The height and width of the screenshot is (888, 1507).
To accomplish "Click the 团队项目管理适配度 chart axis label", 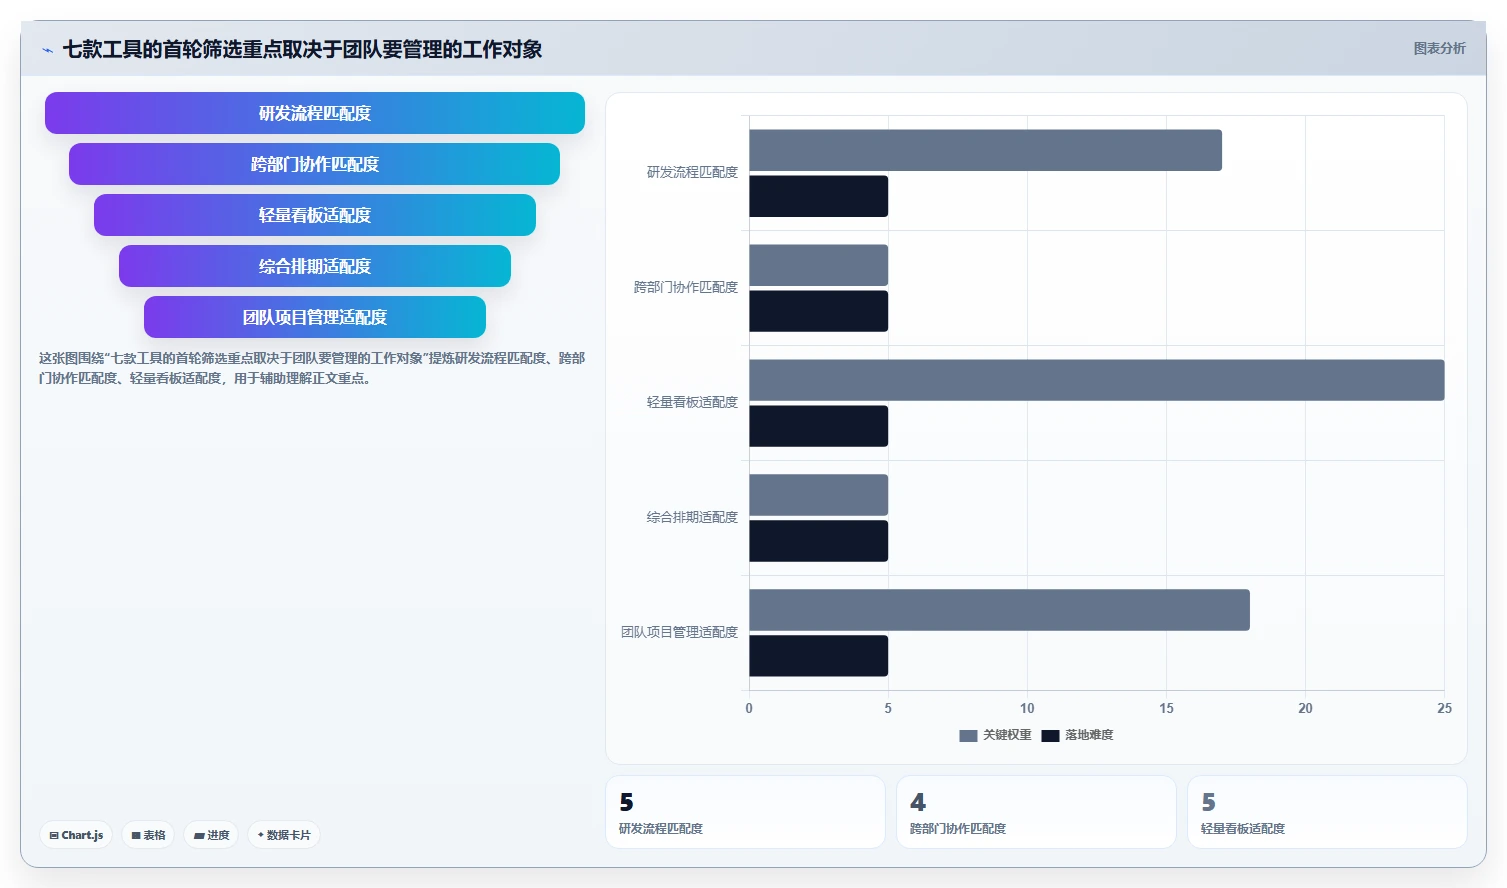I will tap(679, 633).
